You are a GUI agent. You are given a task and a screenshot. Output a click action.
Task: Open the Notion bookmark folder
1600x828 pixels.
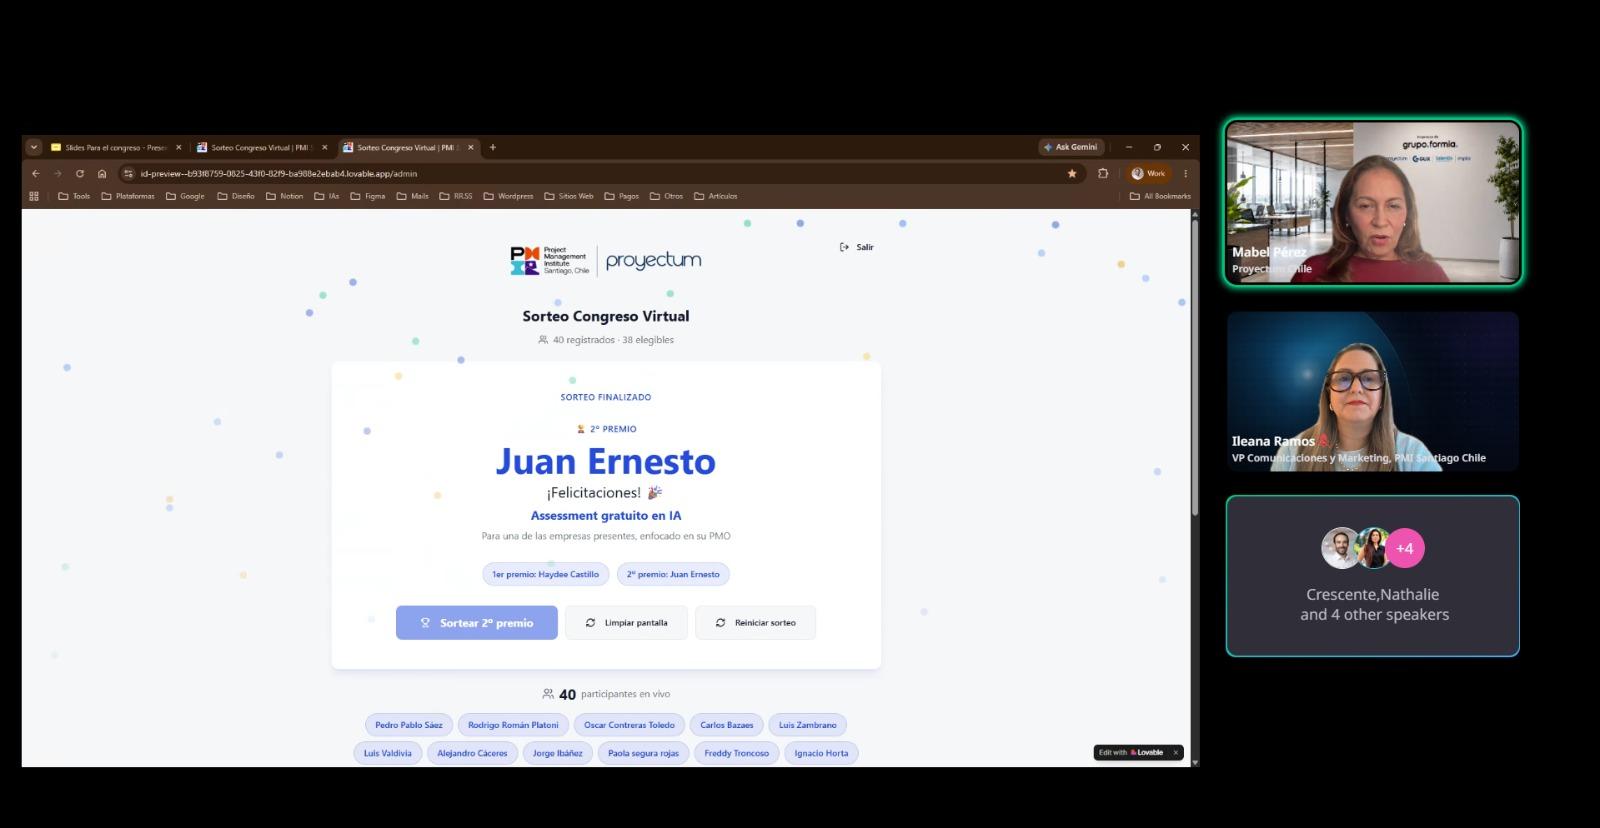[x=284, y=196]
